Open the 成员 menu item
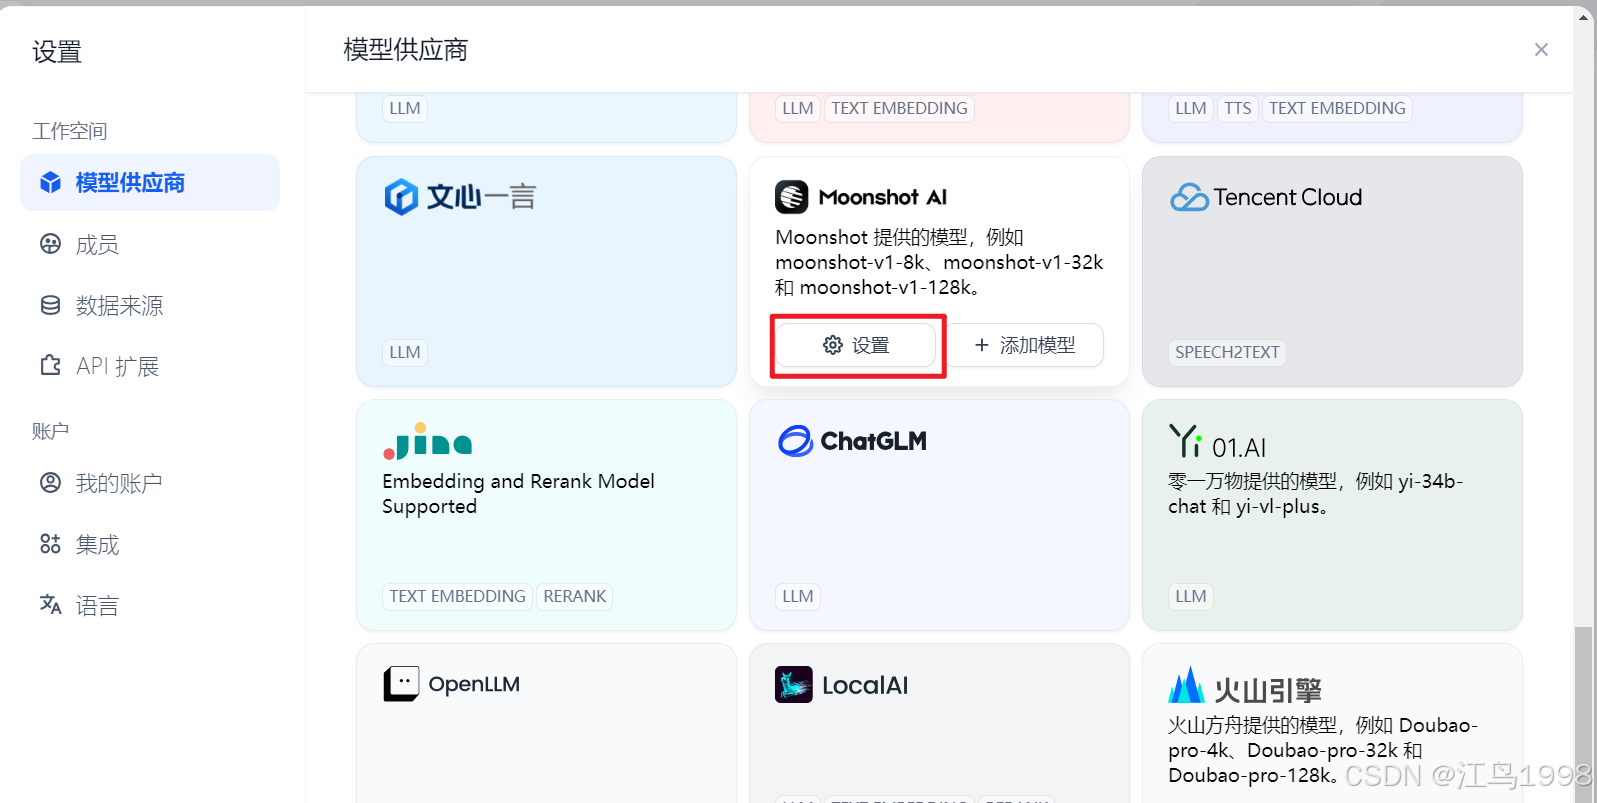The width and height of the screenshot is (1597, 803). pyautogui.click(x=150, y=244)
